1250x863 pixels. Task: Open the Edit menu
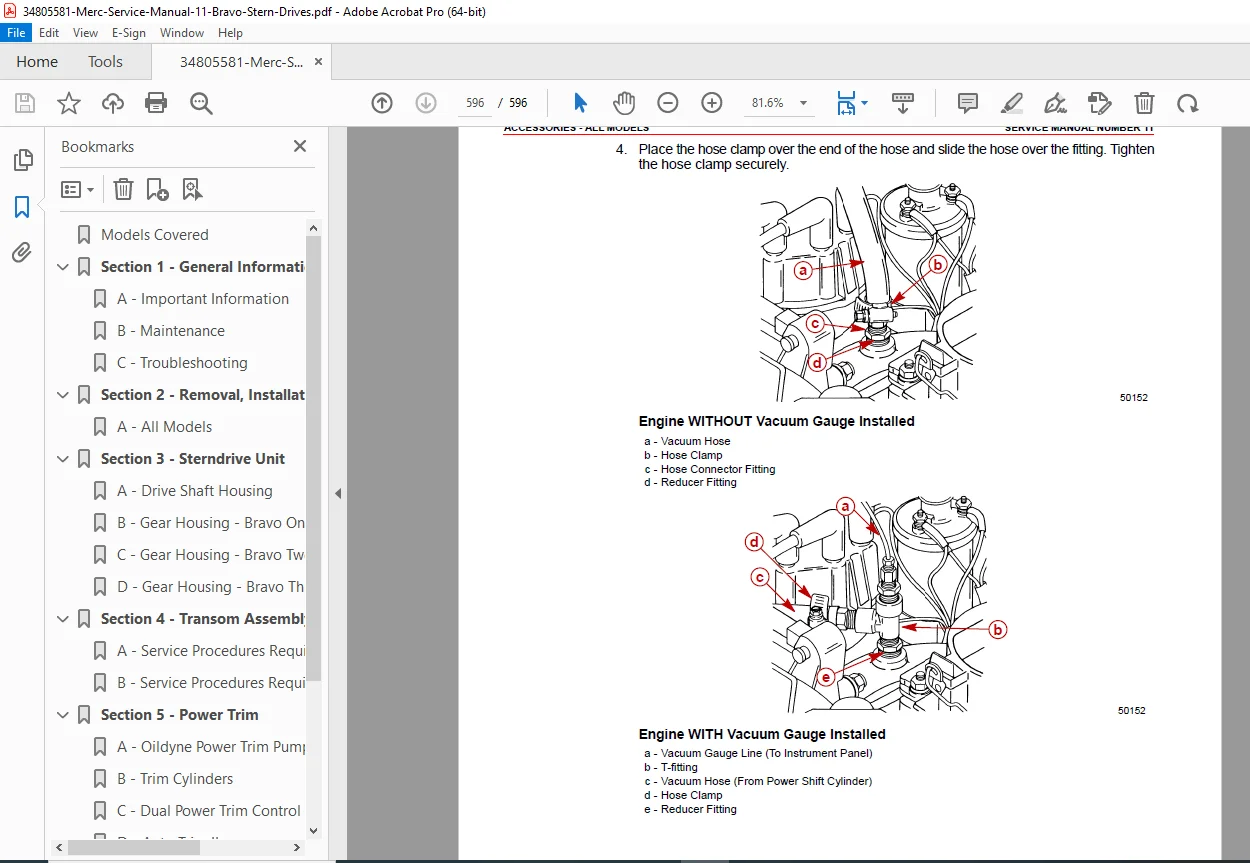[49, 33]
